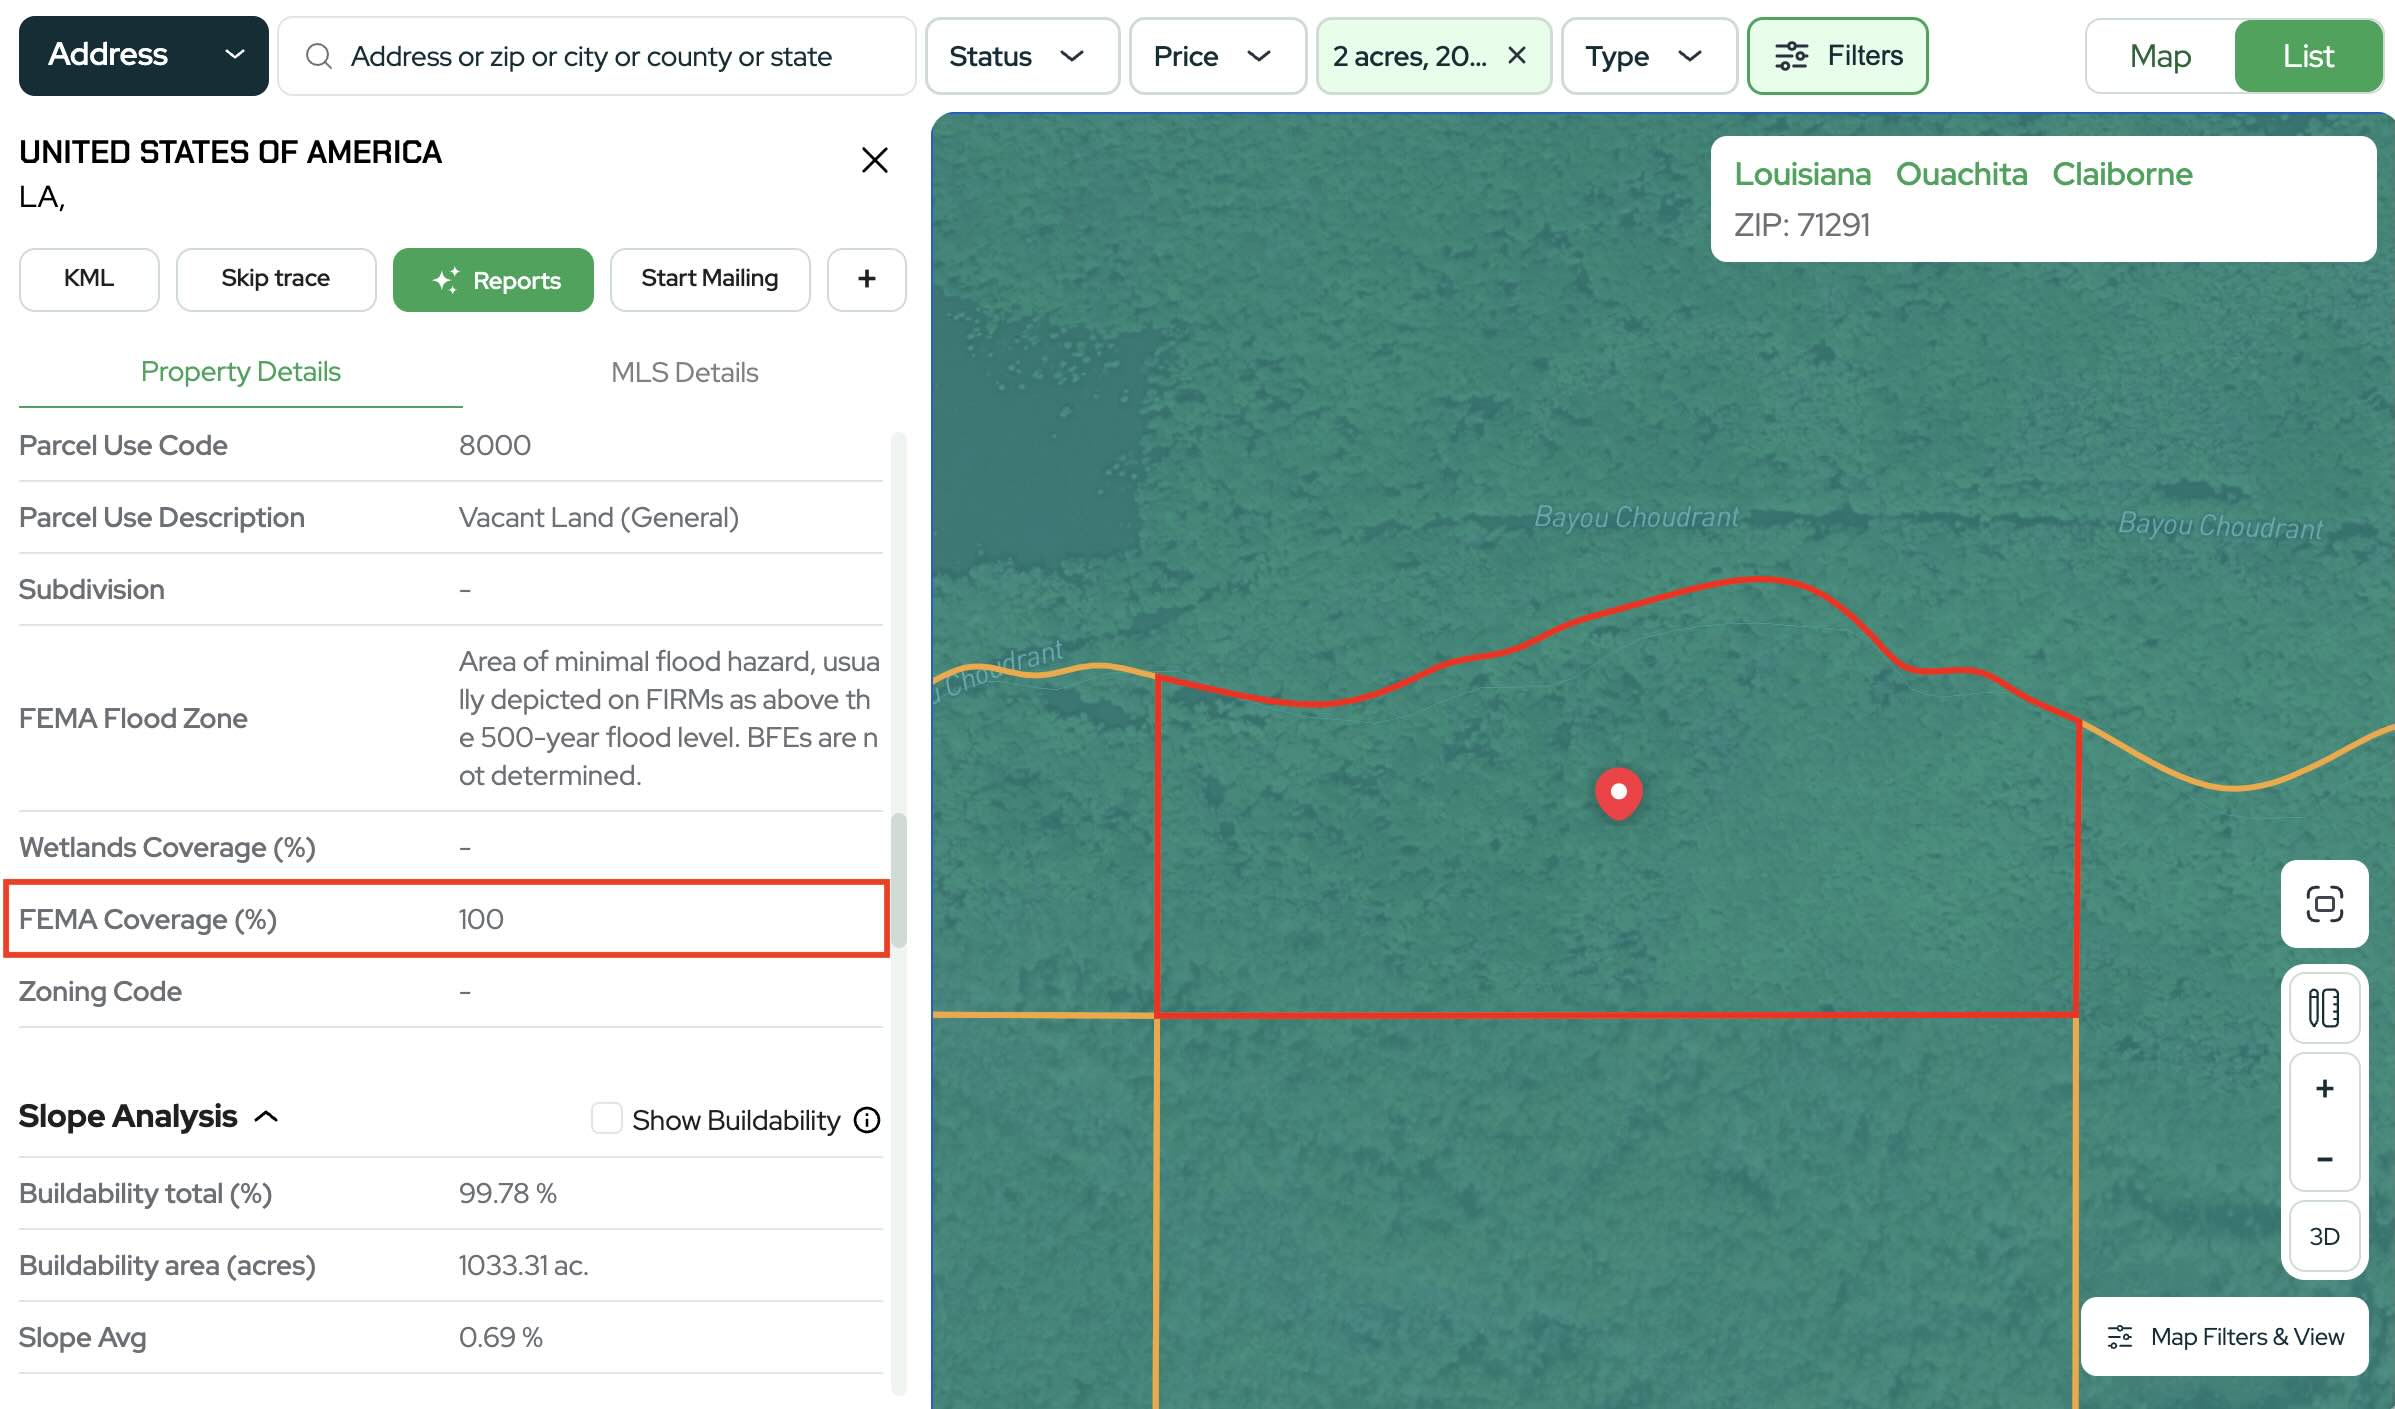
Task: Click the map fullscreen frame icon
Action: tap(2324, 904)
